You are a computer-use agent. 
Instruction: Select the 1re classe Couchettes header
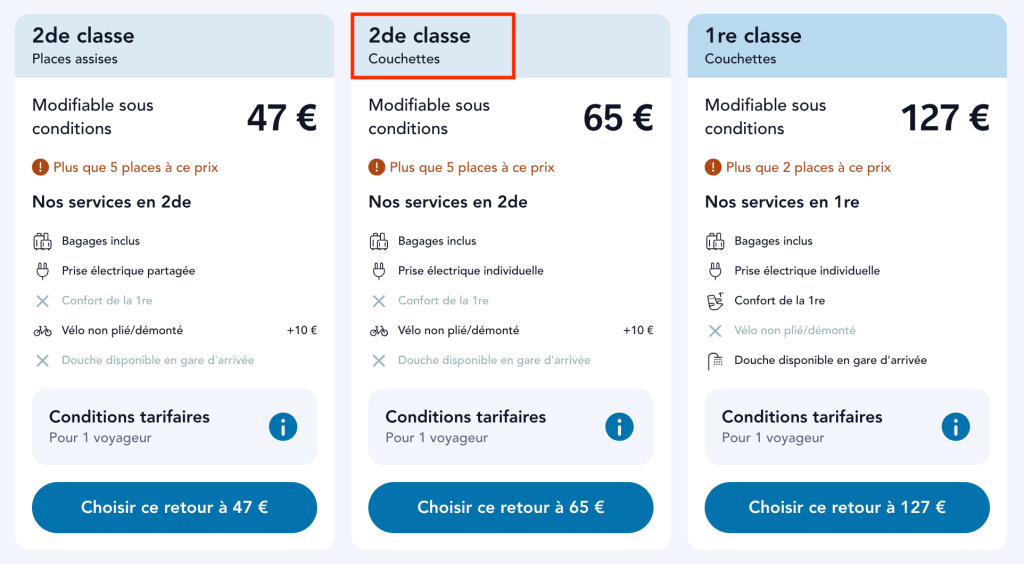point(846,46)
